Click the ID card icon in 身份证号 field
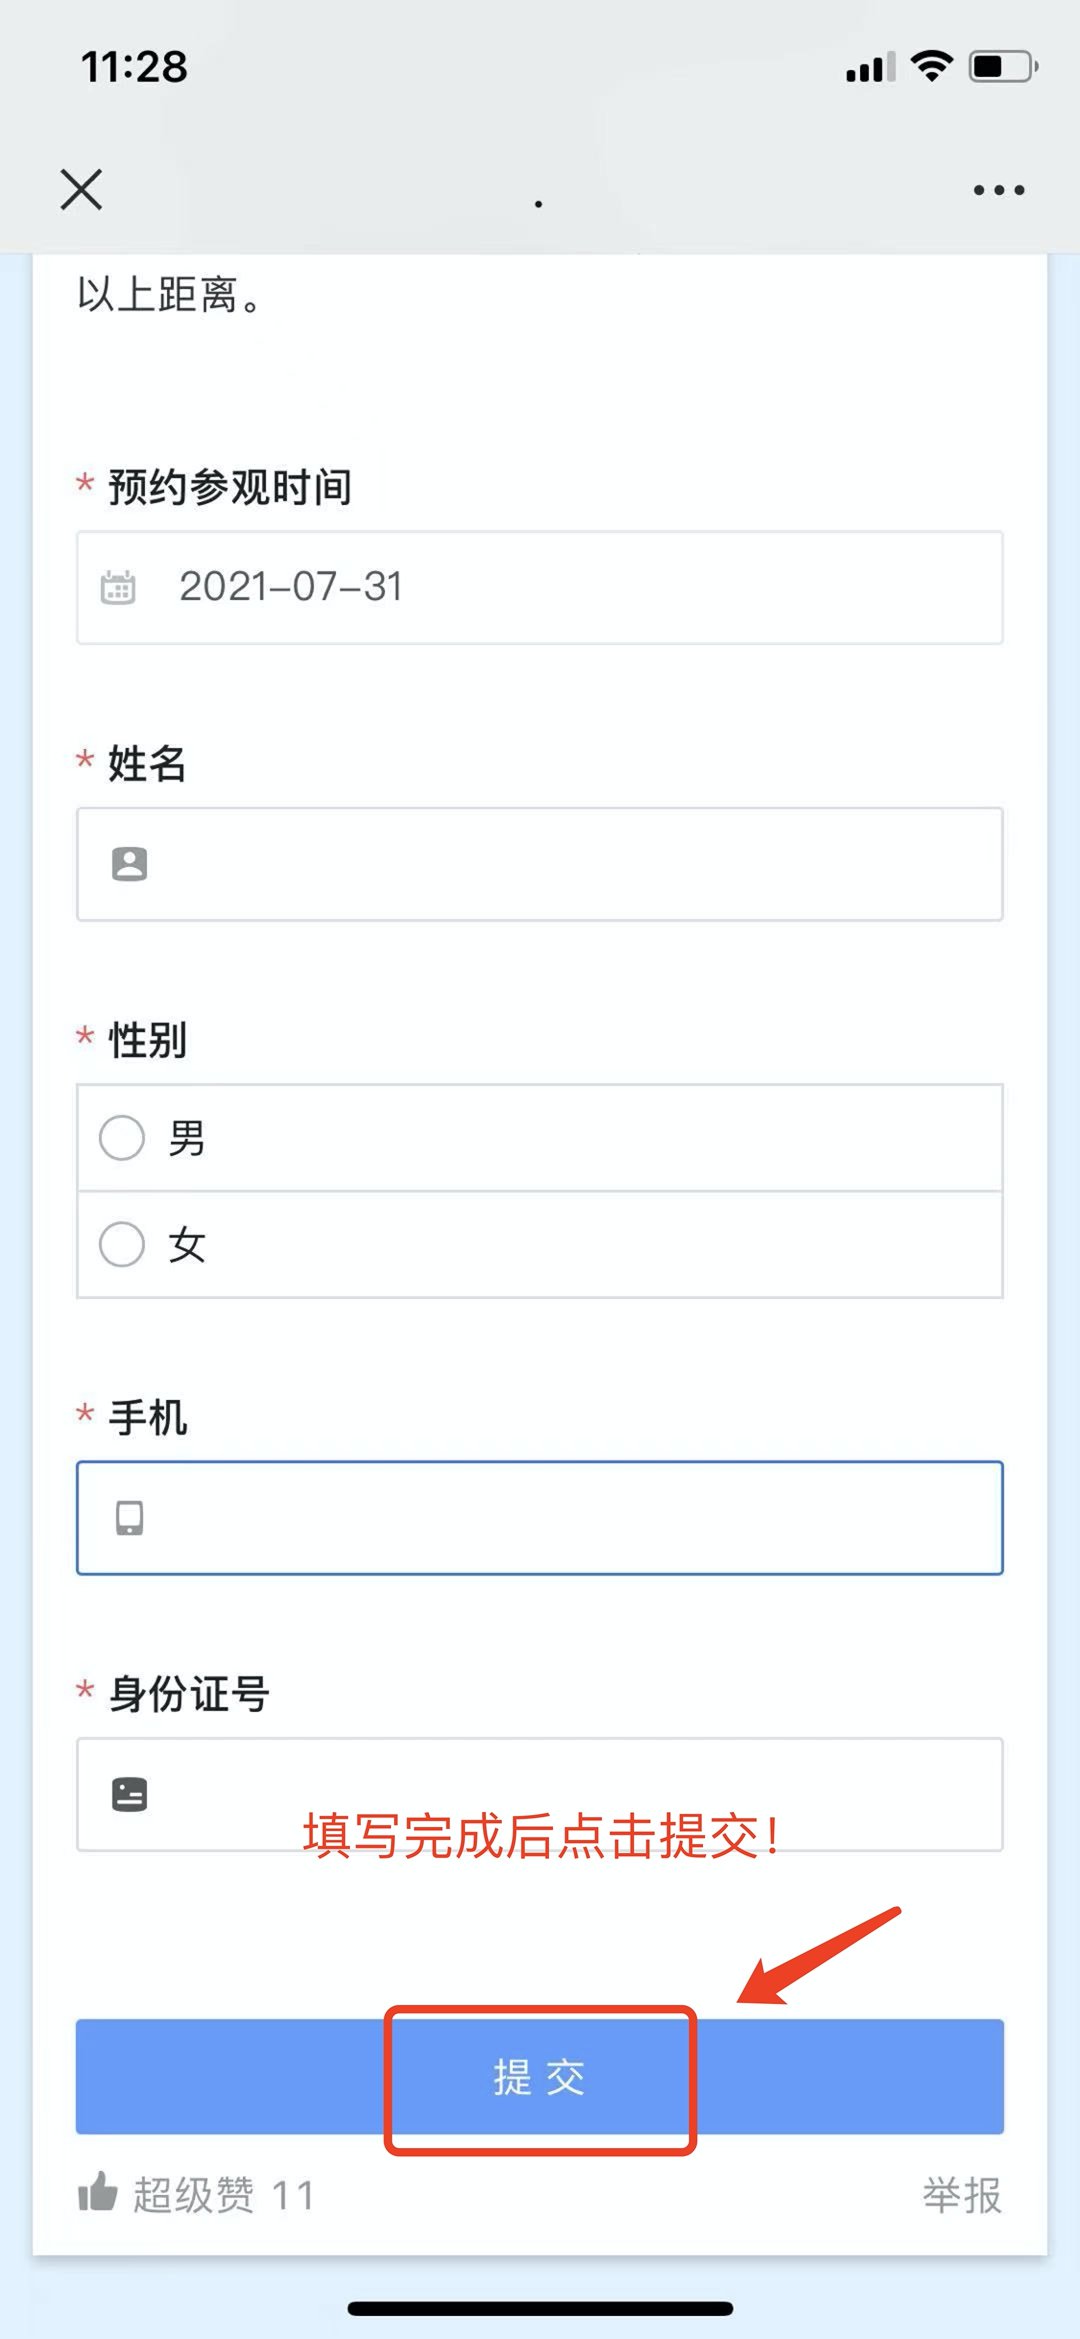 click(129, 1794)
